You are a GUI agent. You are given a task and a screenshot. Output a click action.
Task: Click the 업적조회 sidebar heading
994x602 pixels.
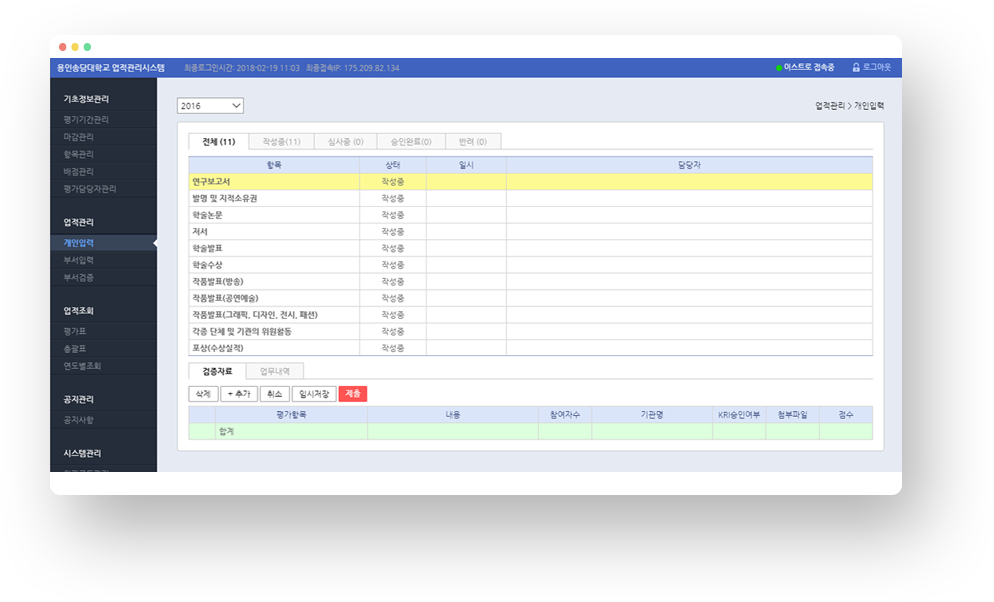(x=79, y=311)
